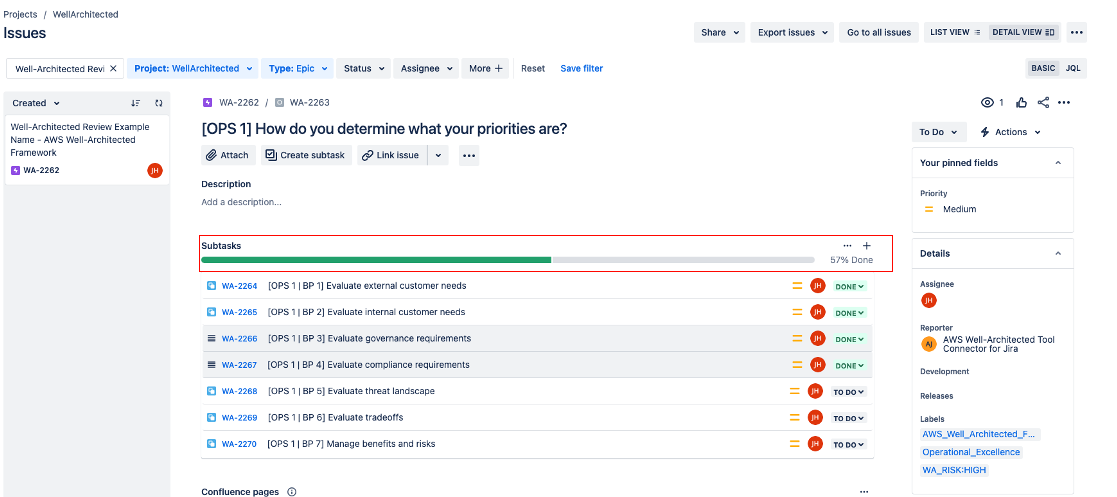Open the To Do status dropdown of the issue
1117x497 pixels.
939,132
